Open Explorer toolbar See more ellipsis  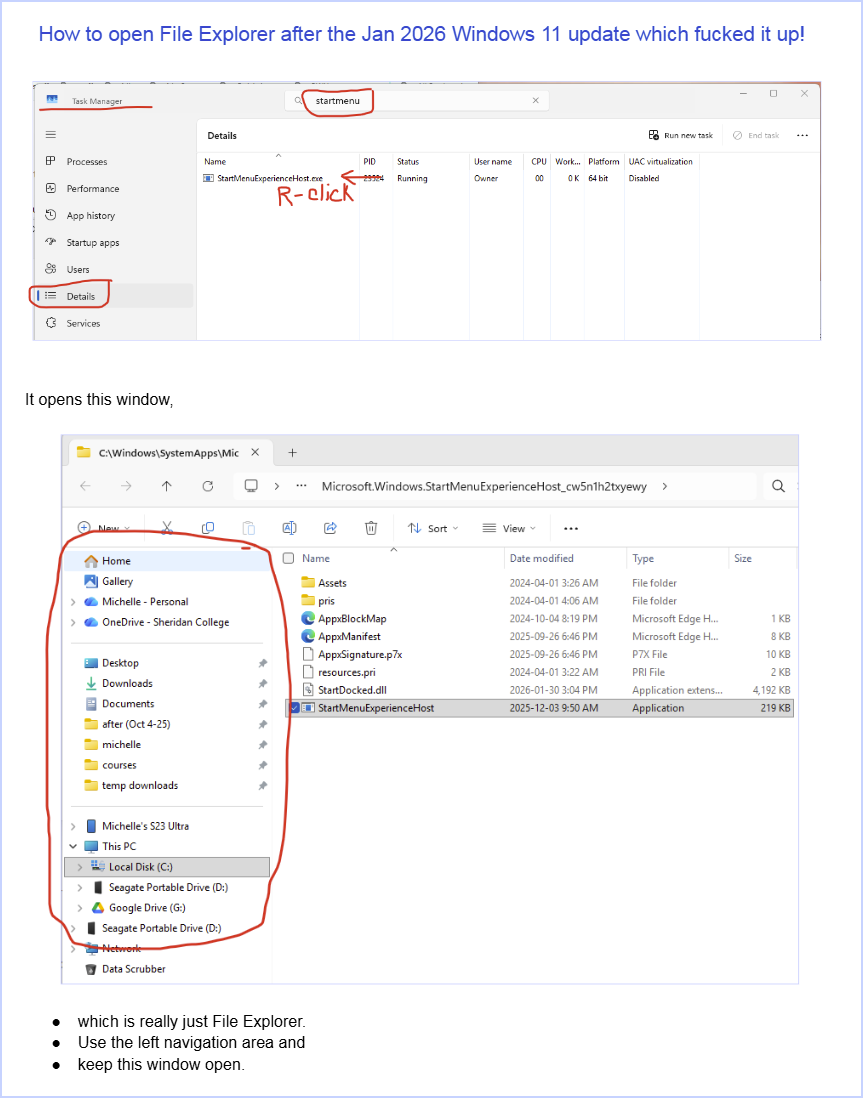click(x=571, y=528)
